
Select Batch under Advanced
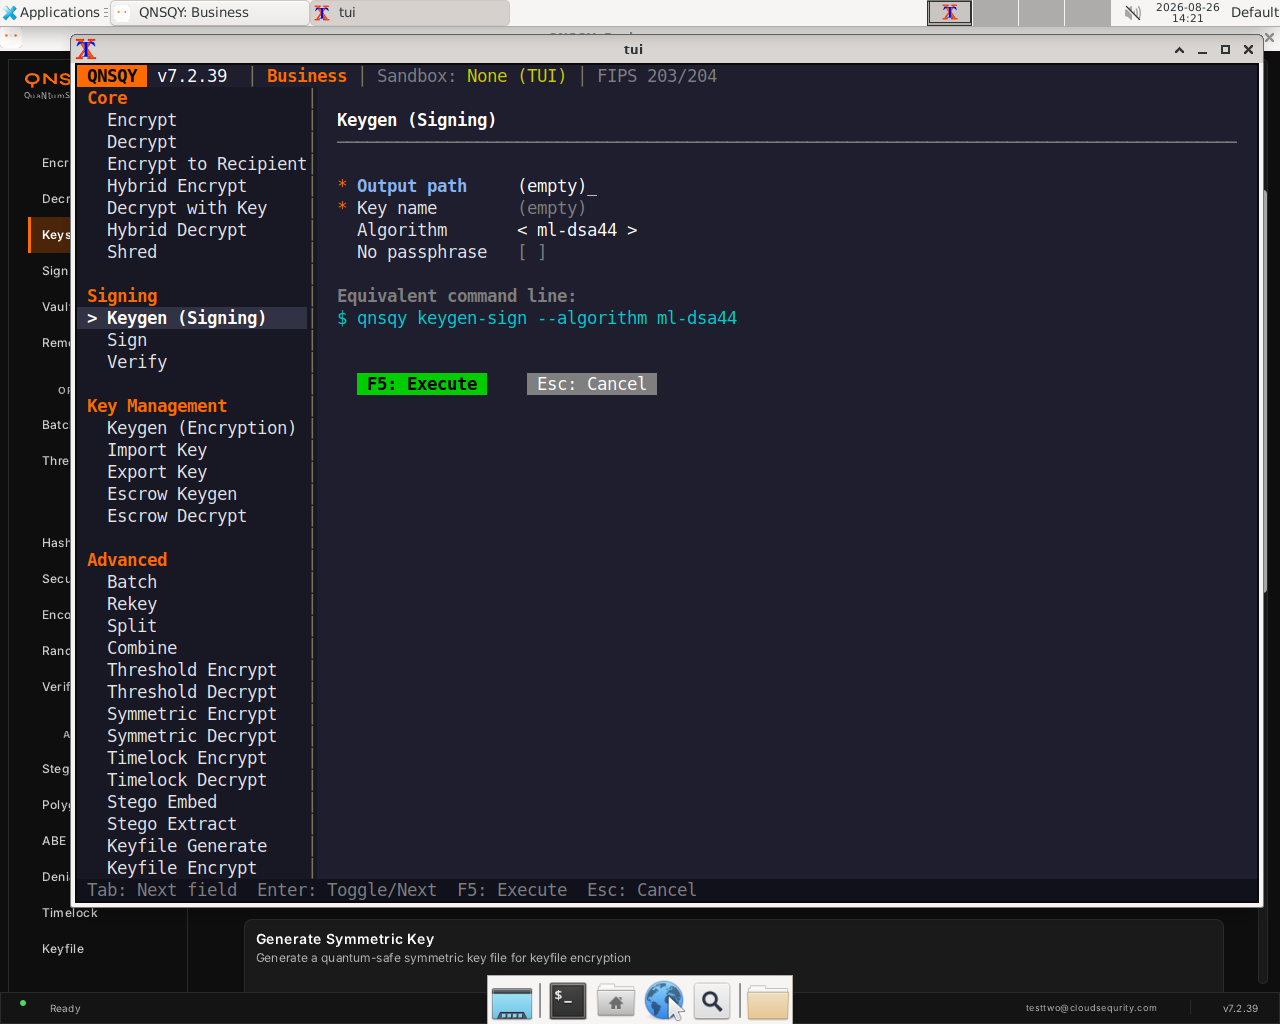click(x=132, y=582)
